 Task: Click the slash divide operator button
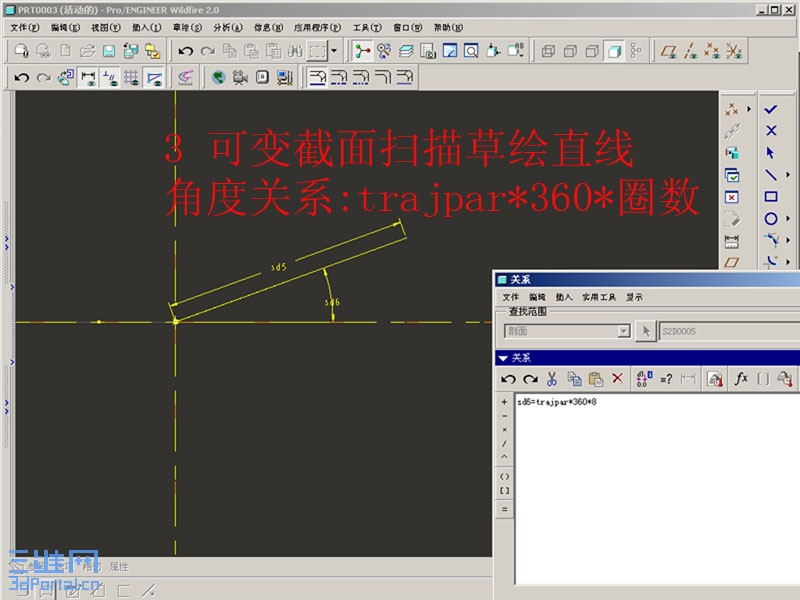tap(504, 443)
